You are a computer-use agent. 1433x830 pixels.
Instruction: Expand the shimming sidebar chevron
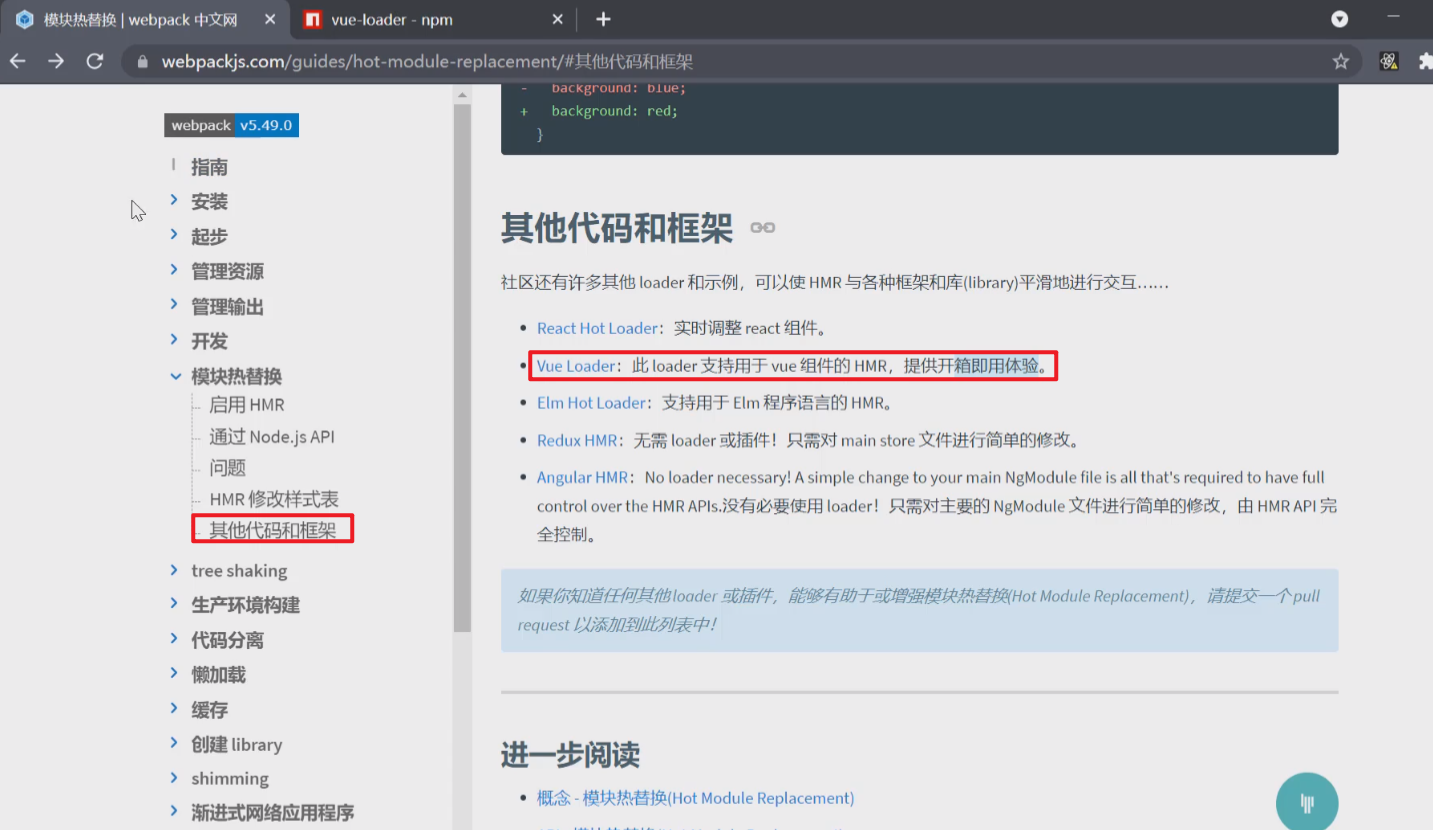tap(174, 778)
